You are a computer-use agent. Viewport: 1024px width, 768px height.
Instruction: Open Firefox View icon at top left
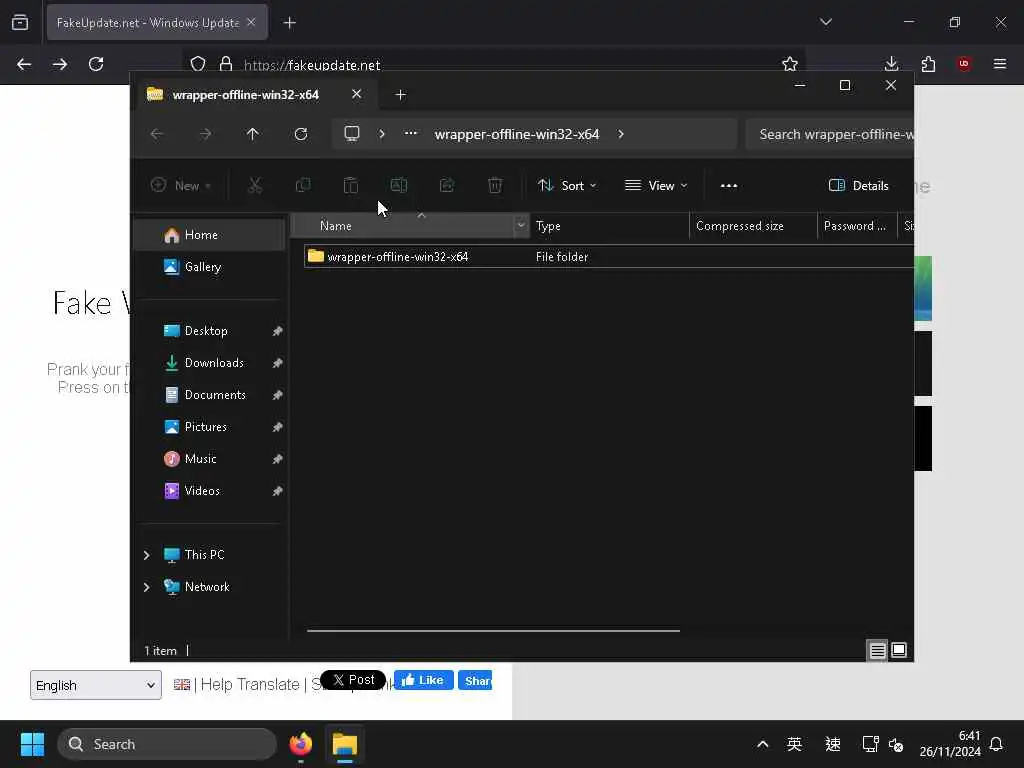(20, 22)
